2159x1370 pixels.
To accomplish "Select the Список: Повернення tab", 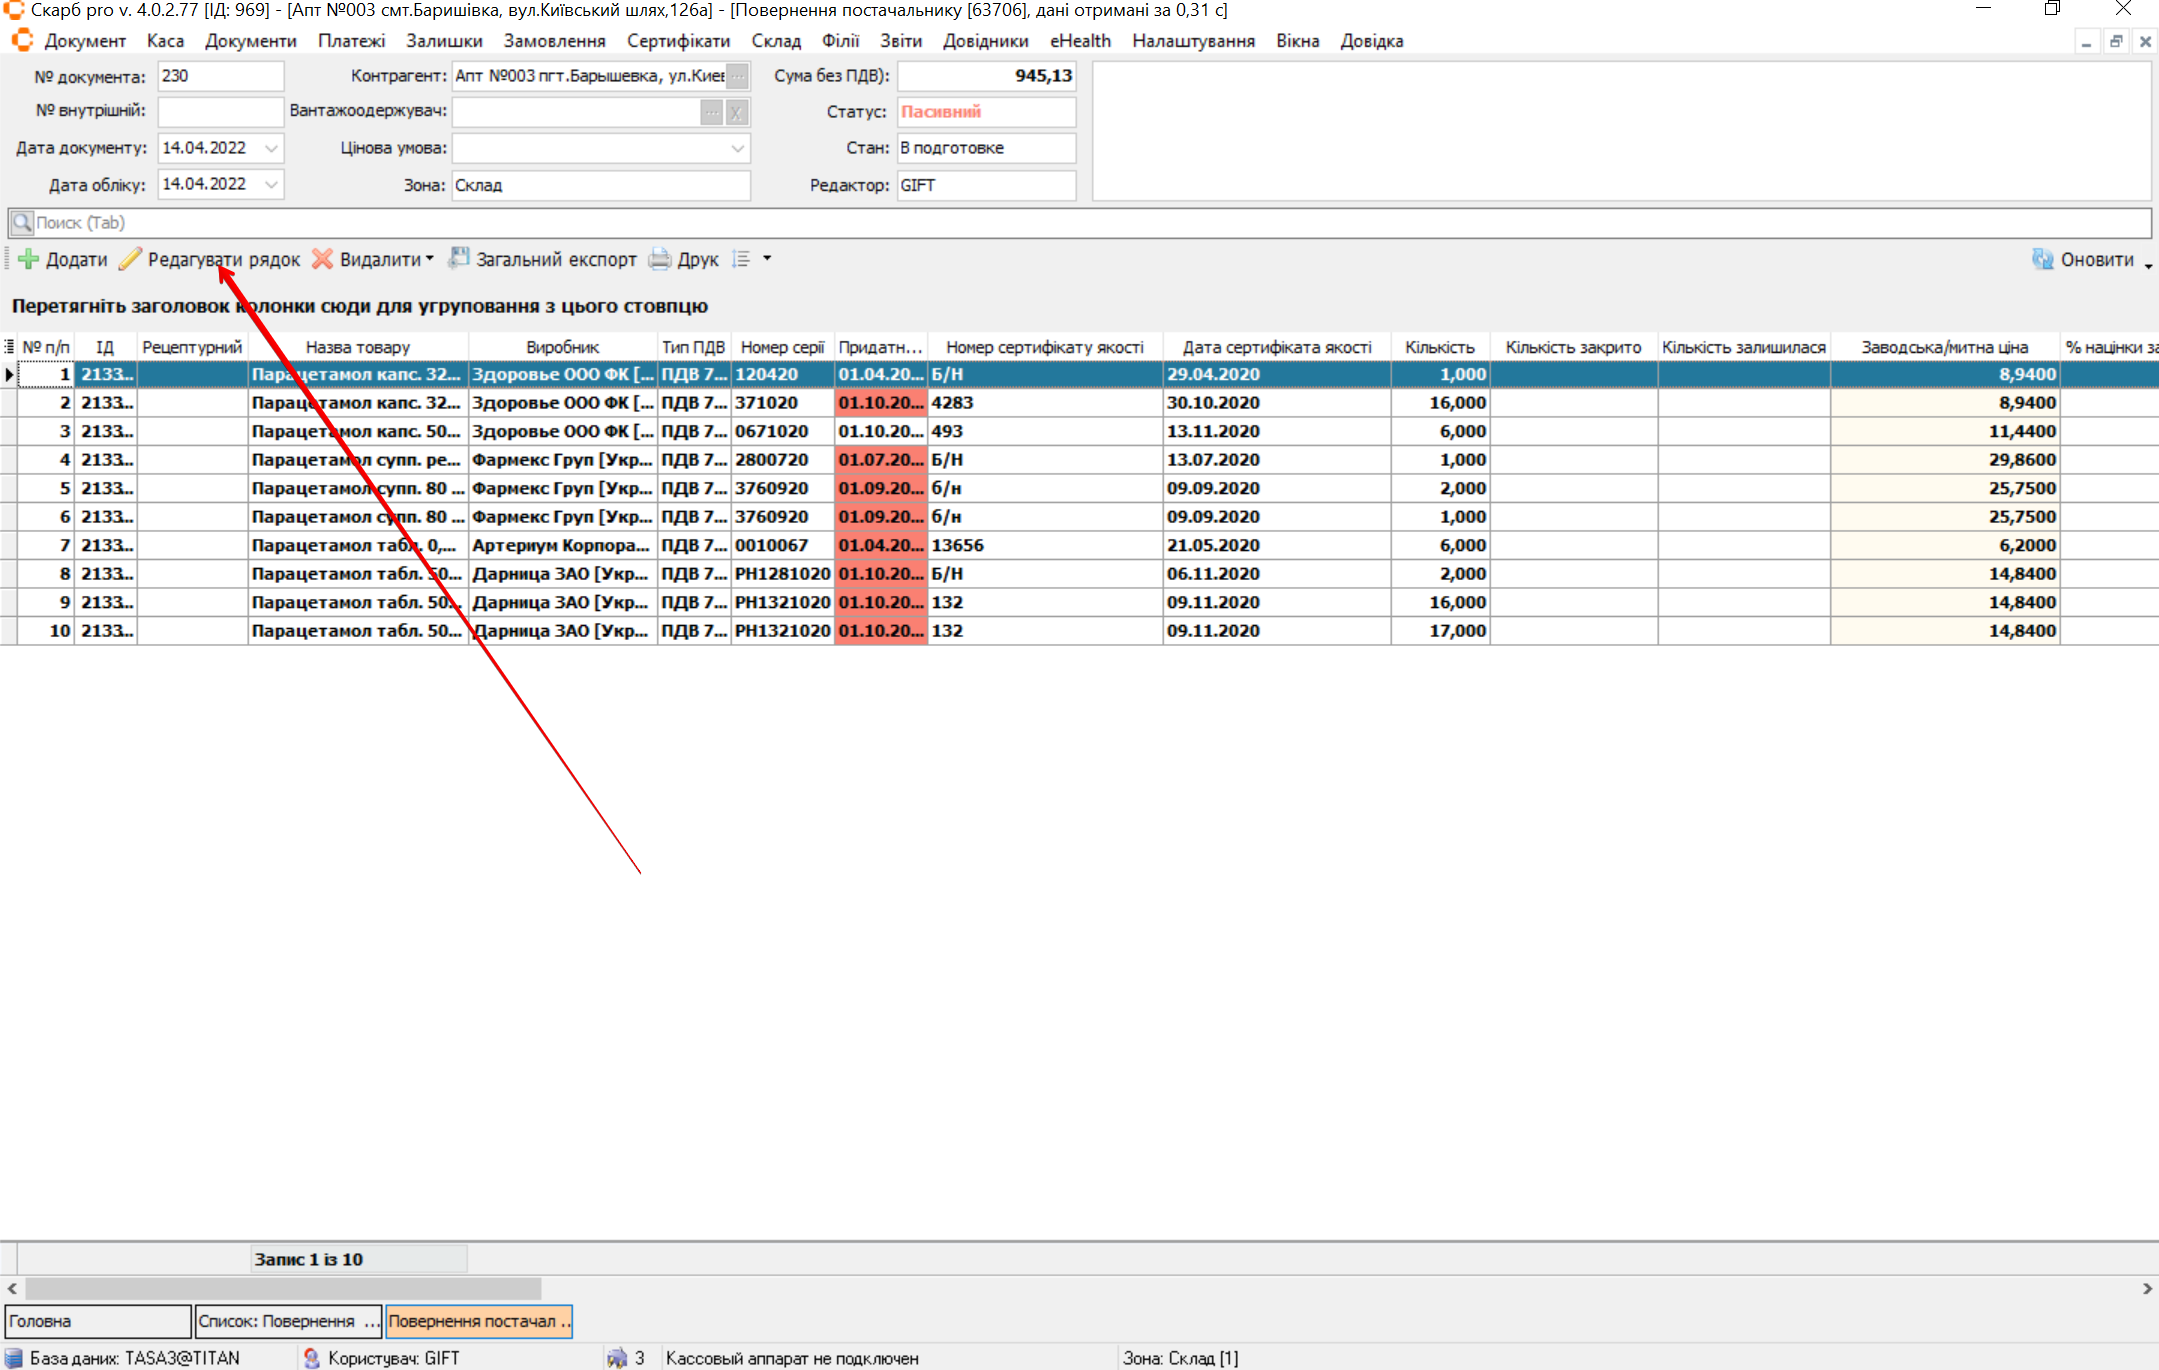I will [x=288, y=1321].
